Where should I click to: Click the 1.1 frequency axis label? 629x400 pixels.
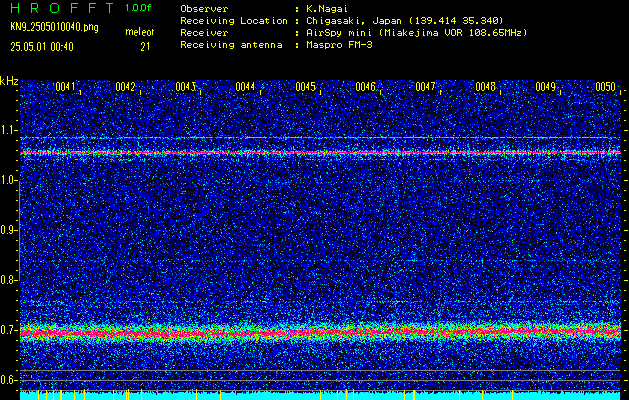click(x=8, y=130)
